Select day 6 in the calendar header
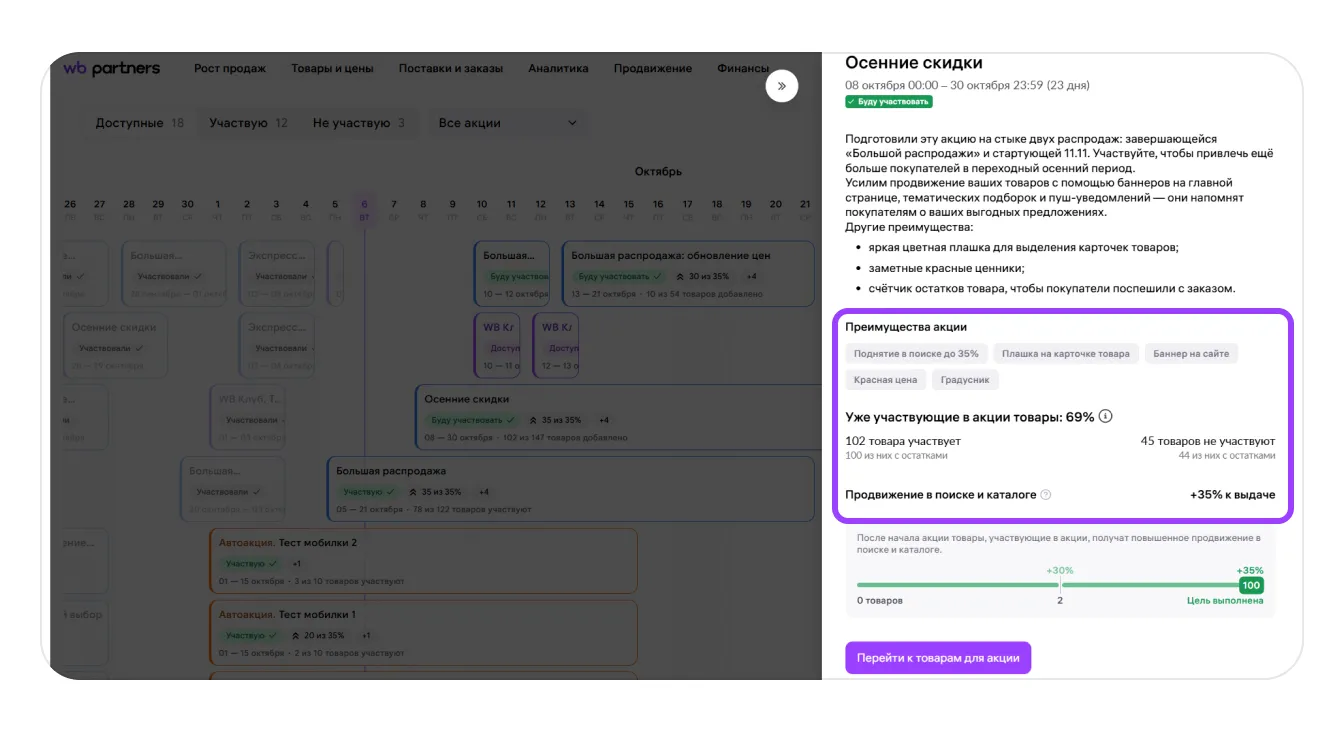The width and height of the screenshot is (1344, 730). coord(364,209)
